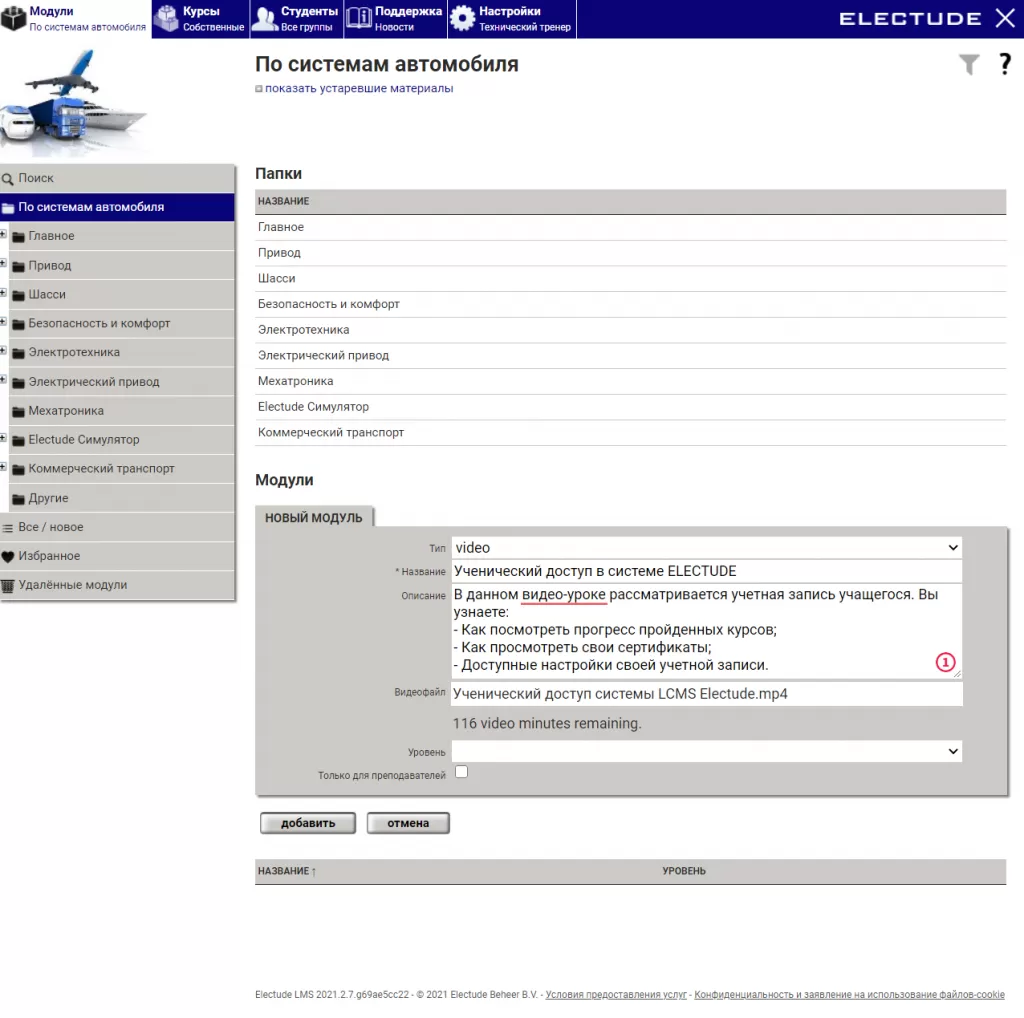Open help via the question mark icon

pos(1005,65)
